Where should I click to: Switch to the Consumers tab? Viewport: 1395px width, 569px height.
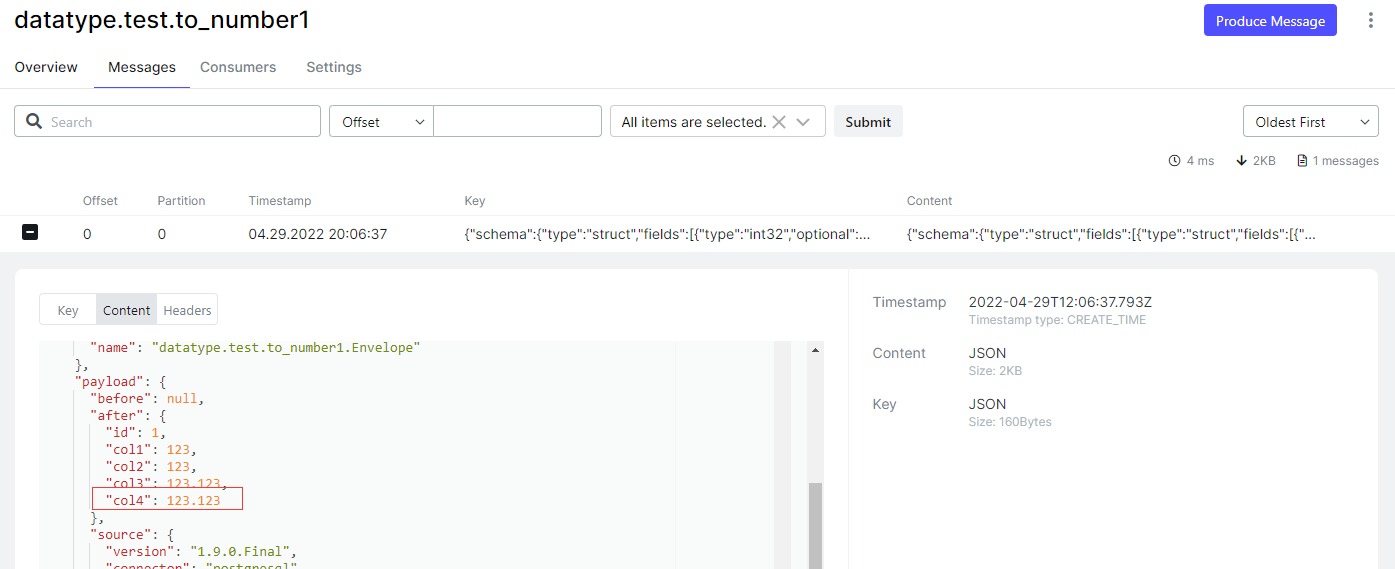(x=238, y=67)
